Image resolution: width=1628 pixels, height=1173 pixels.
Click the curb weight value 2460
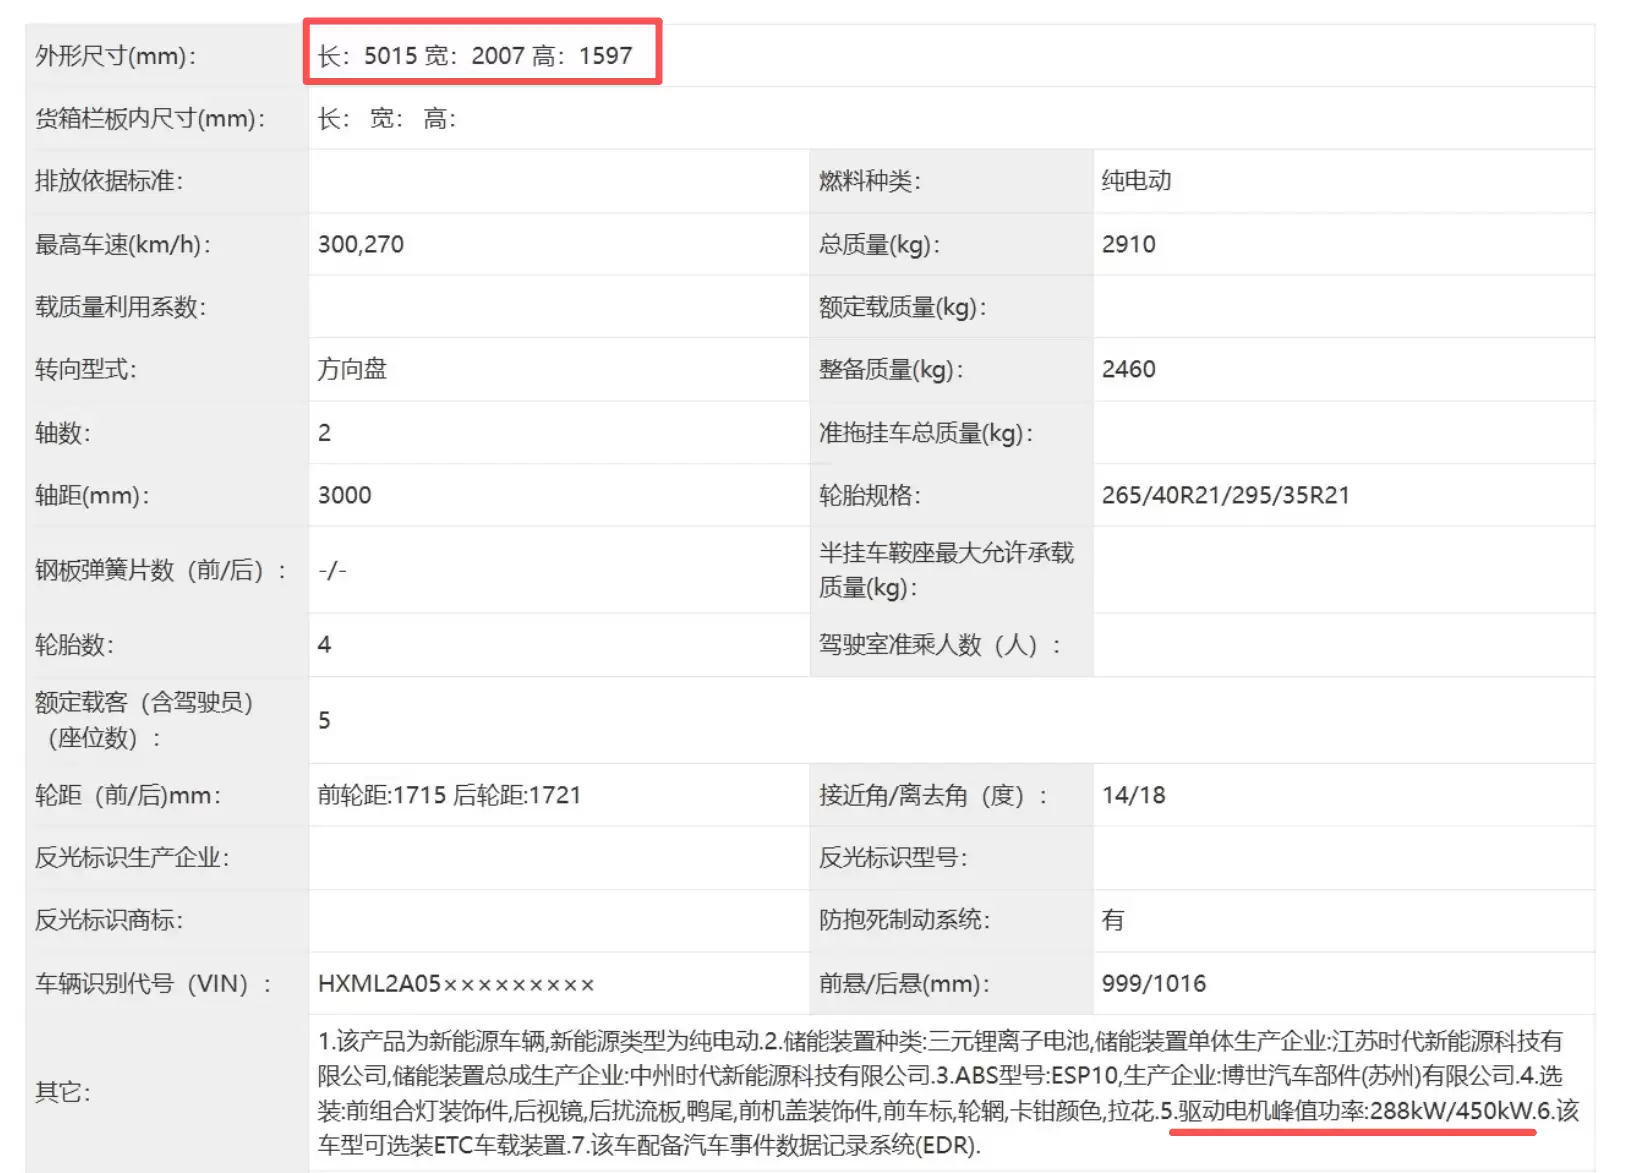tap(1128, 369)
